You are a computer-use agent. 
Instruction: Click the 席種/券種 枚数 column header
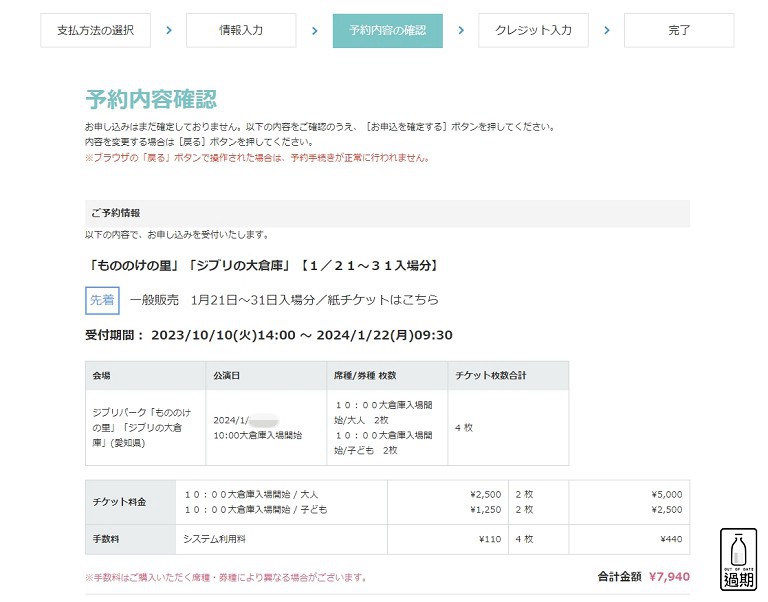tap(387, 376)
